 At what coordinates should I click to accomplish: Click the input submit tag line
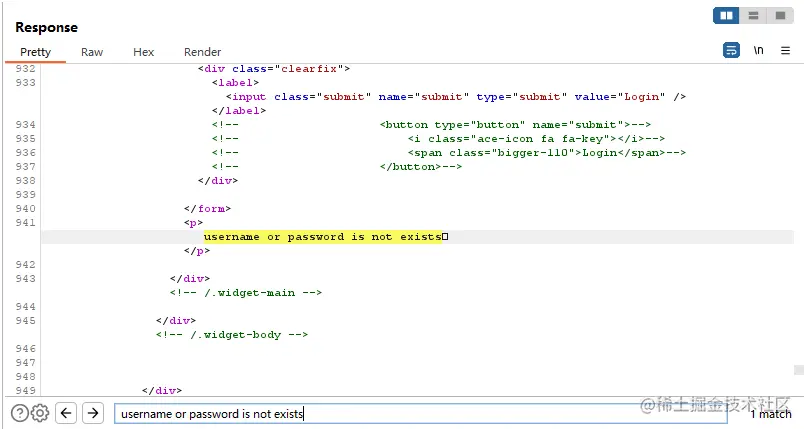pyautogui.click(x=455, y=97)
